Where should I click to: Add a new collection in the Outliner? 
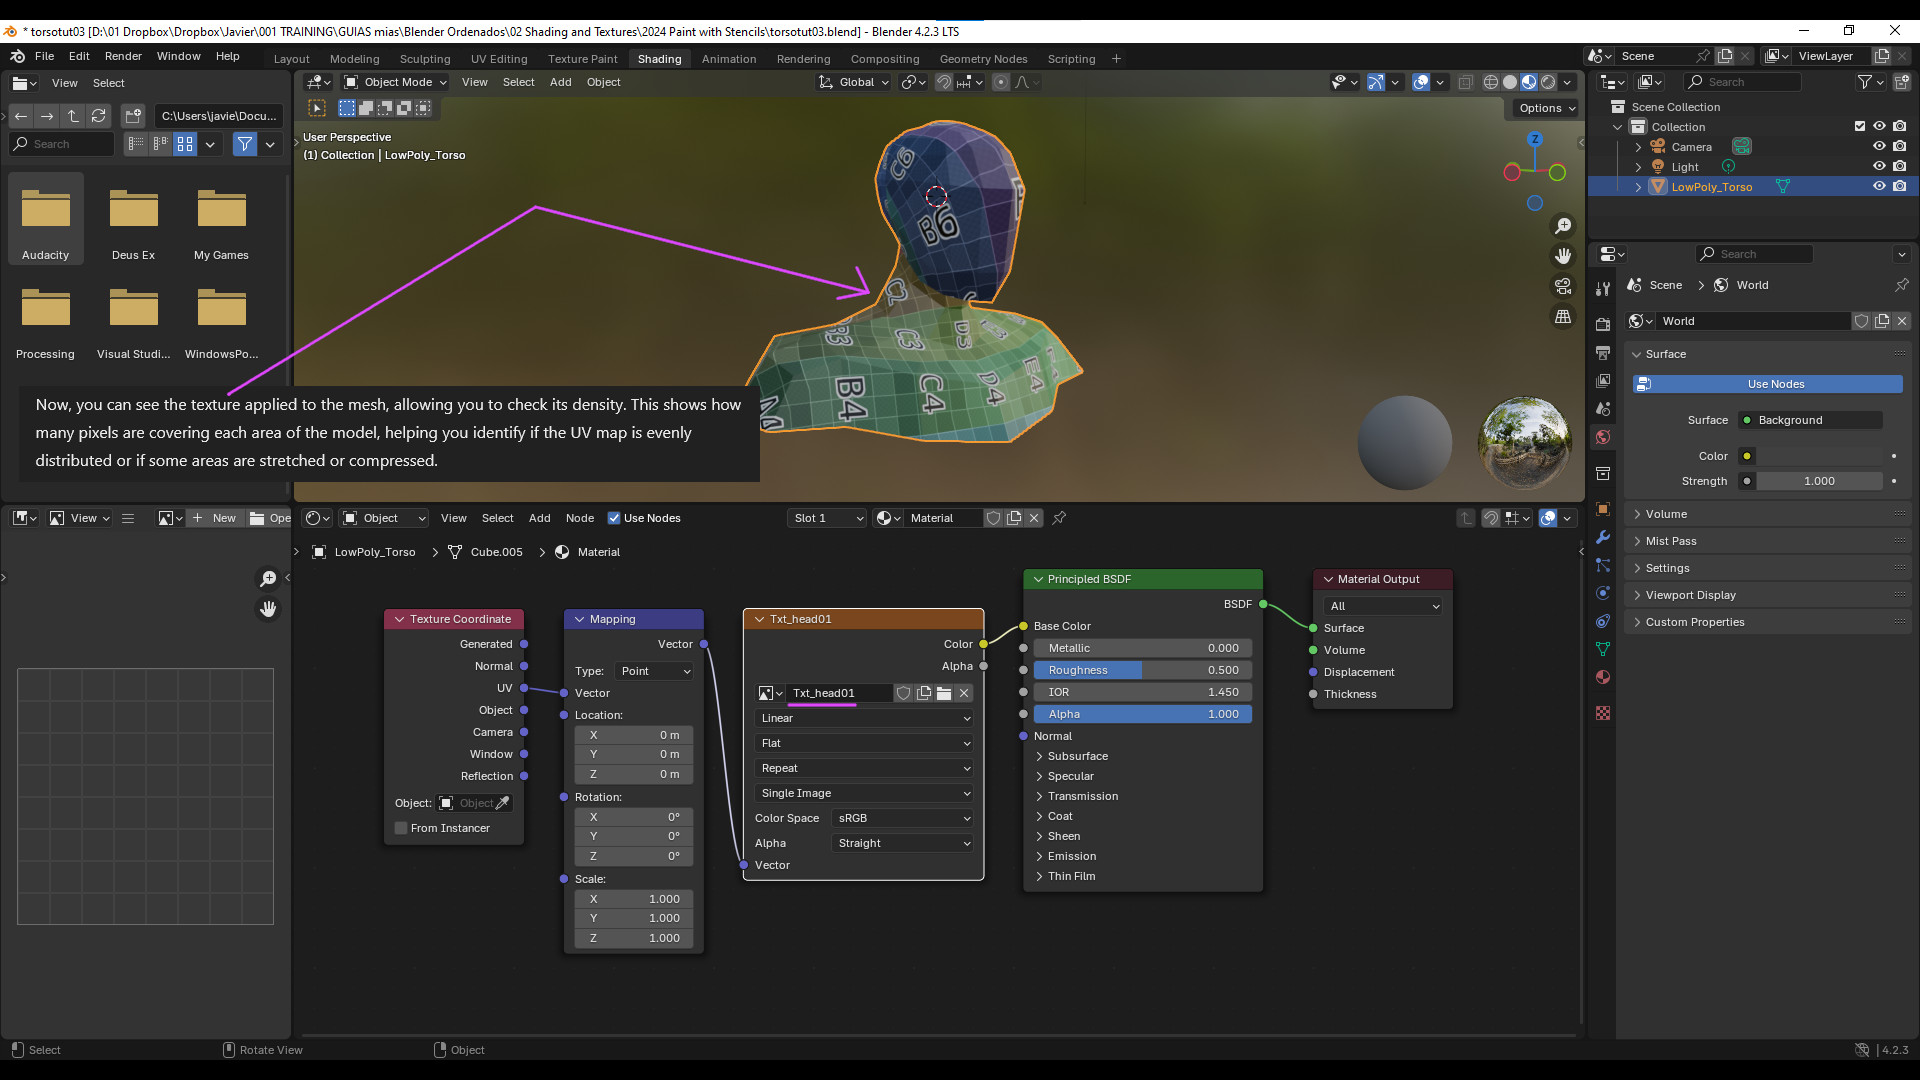pos(1901,82)
